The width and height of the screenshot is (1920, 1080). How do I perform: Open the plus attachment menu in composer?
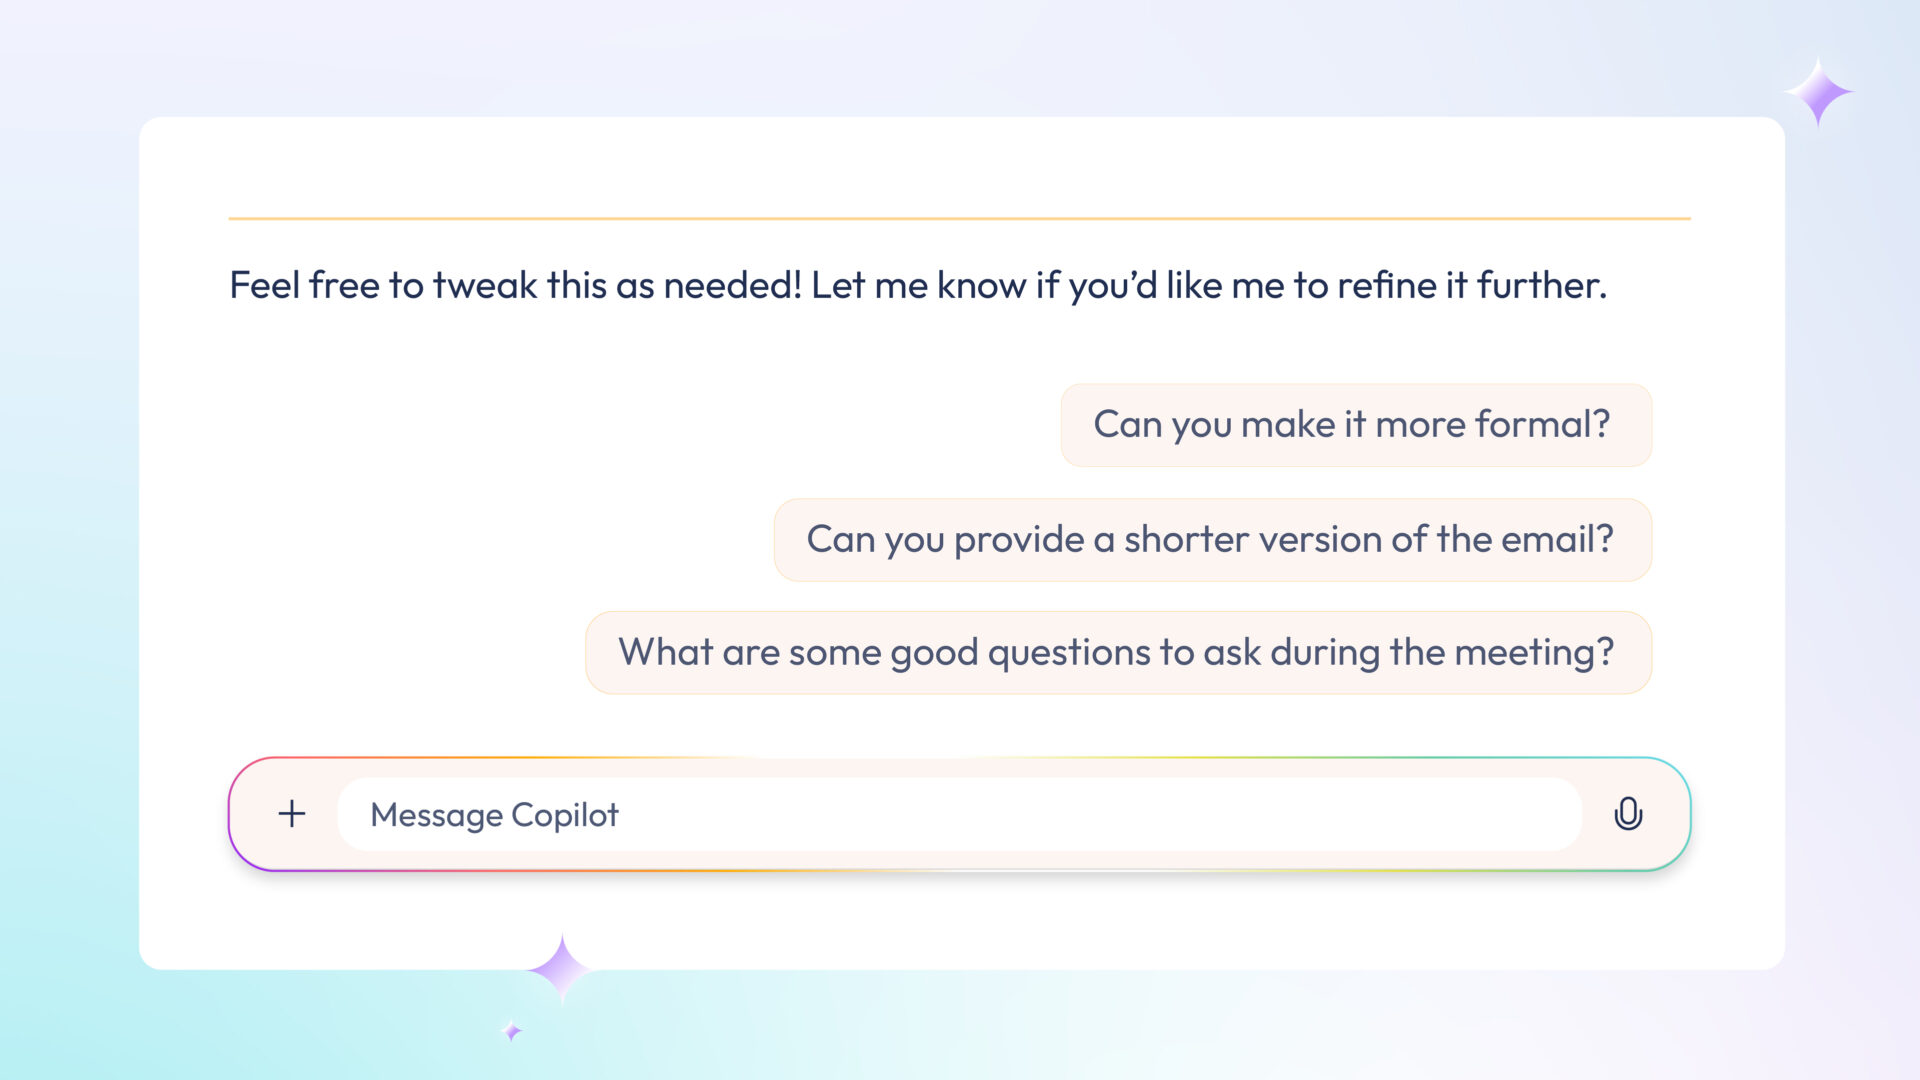291,814
